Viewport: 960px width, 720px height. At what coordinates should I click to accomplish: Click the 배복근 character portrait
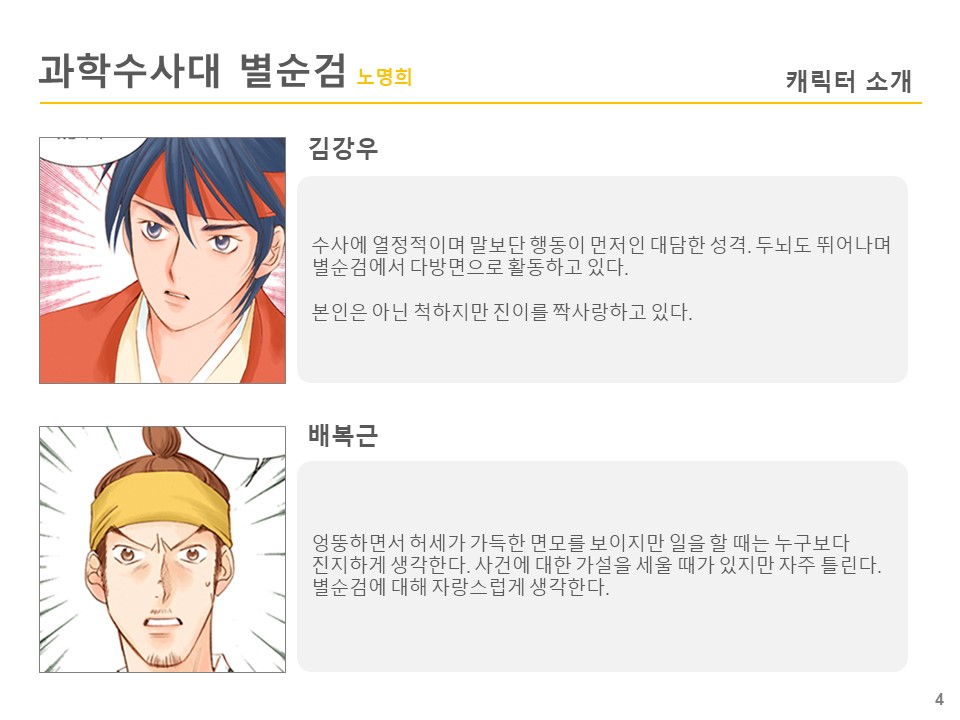162,549
